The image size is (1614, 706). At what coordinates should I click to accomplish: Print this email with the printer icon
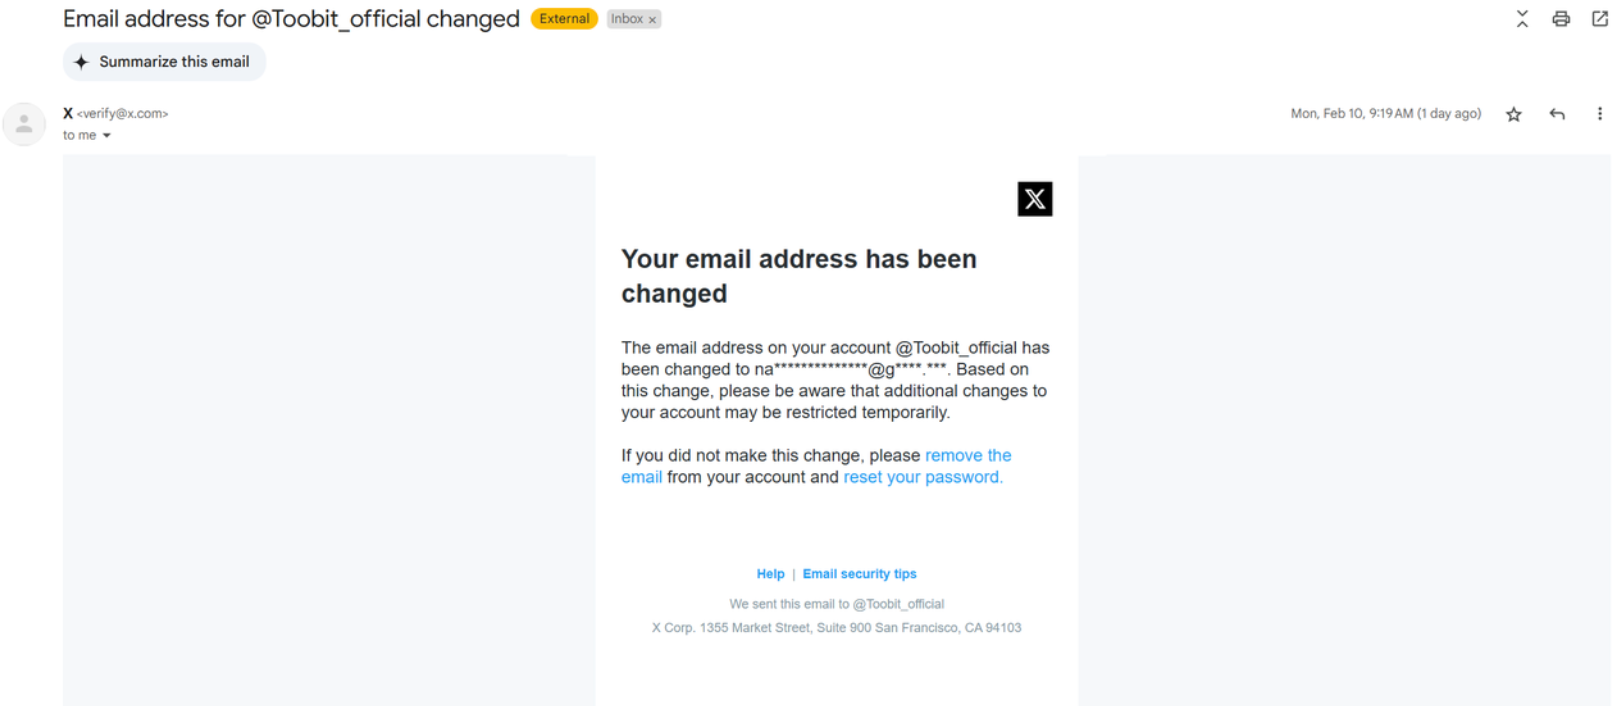click(1560, 19)
